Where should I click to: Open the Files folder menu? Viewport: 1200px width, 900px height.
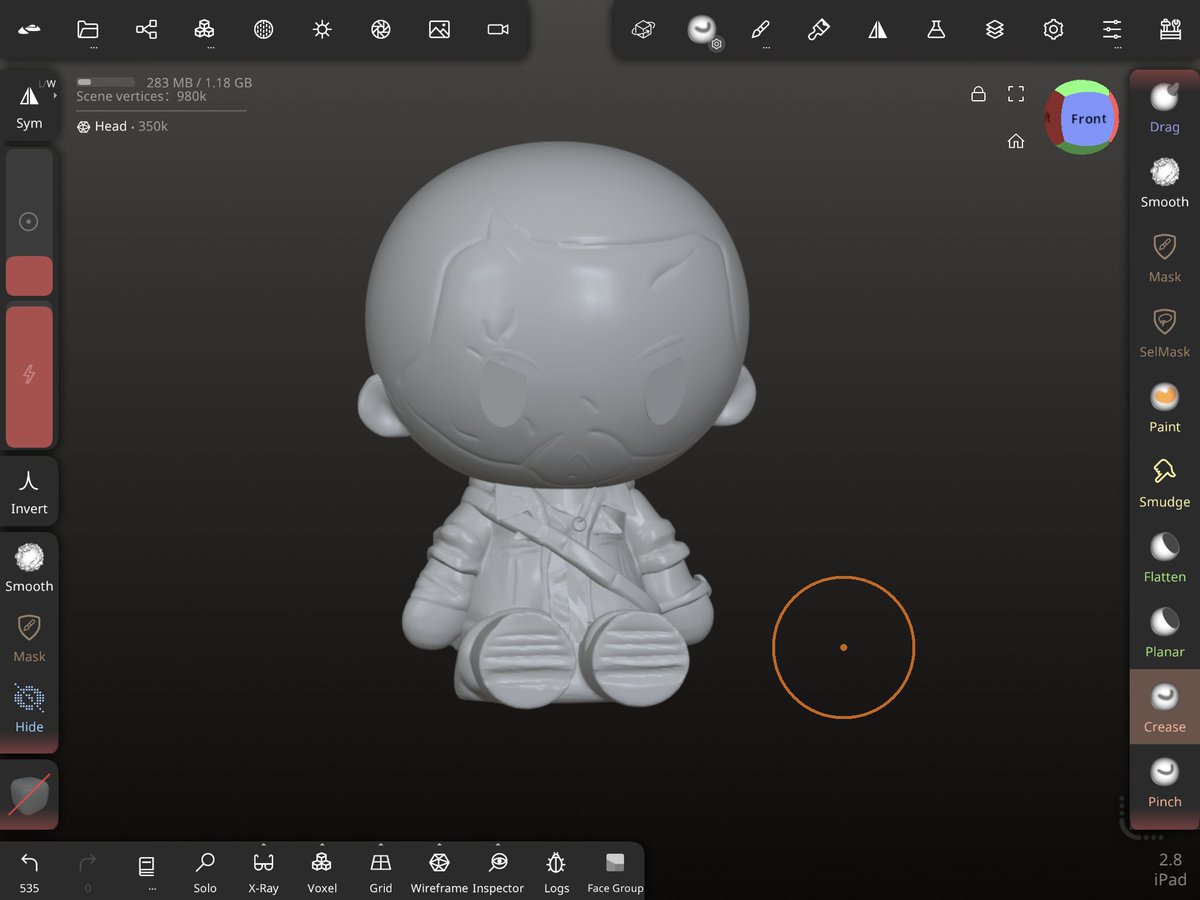(88, 30)
